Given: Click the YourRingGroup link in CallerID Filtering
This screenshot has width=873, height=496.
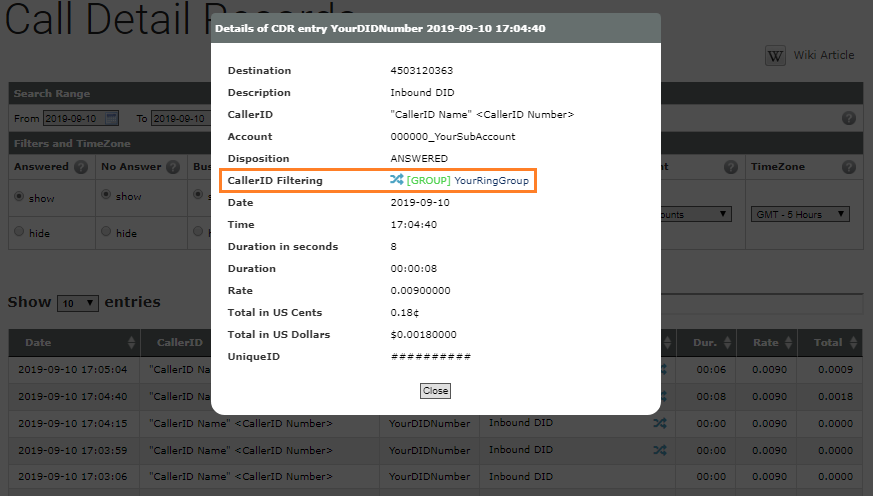Looking at the screenshot, I should click(x=491, y=180).
